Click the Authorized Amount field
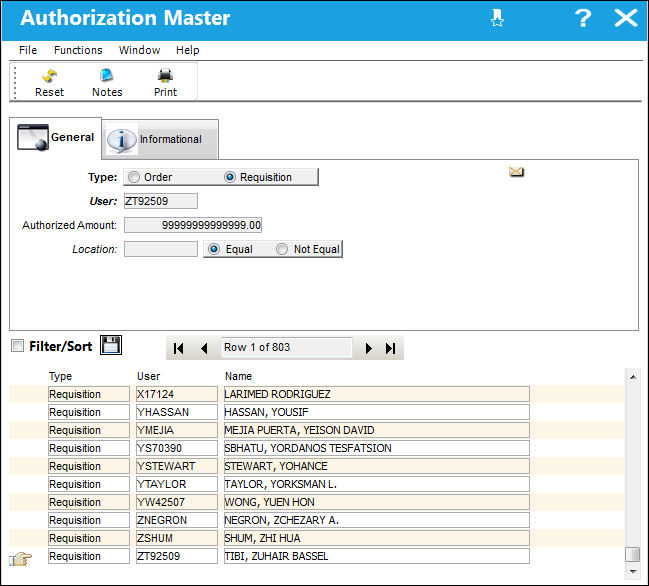The height and width of the screenshot is (586, 649). pos(193,225)
